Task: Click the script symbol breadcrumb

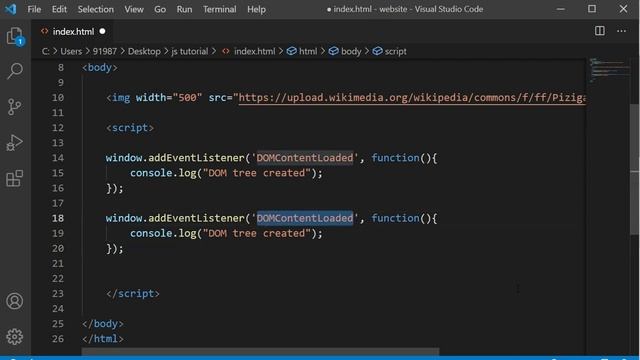Action: (390, 51)
